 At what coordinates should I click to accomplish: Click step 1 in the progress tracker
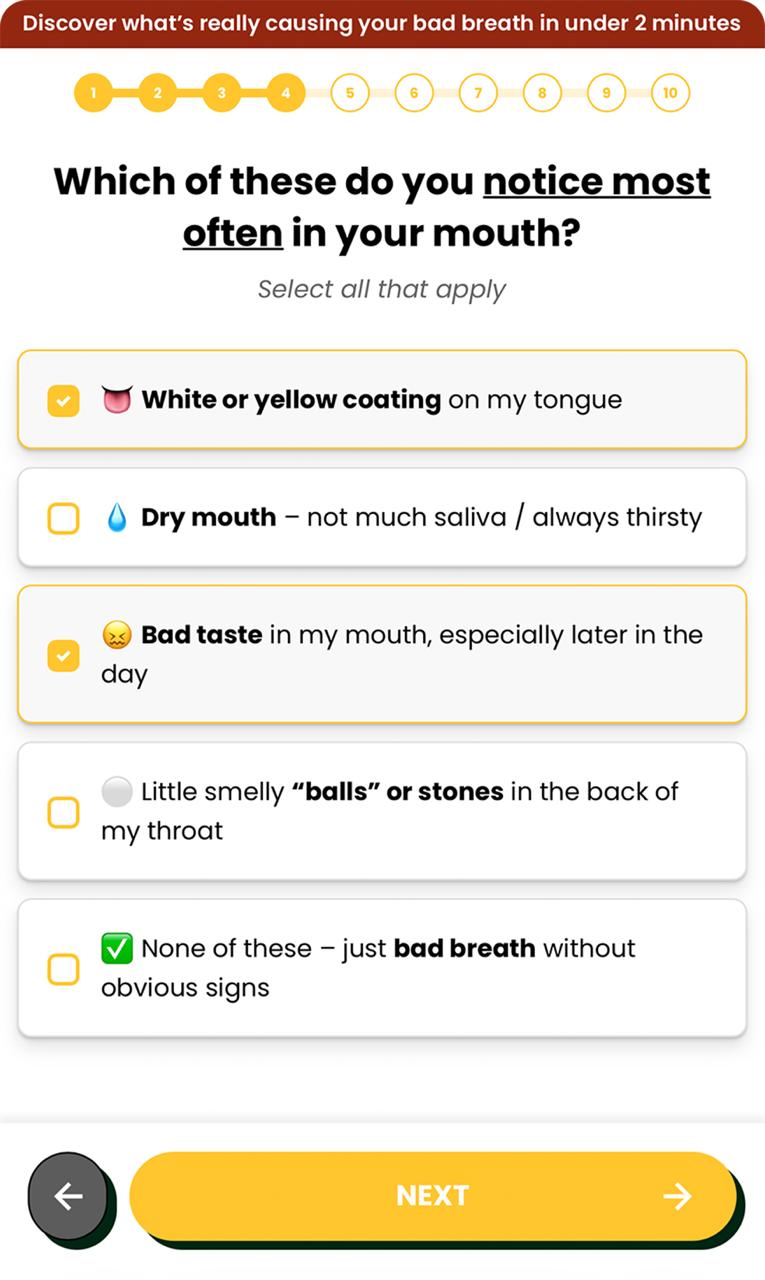pos(93,92)
